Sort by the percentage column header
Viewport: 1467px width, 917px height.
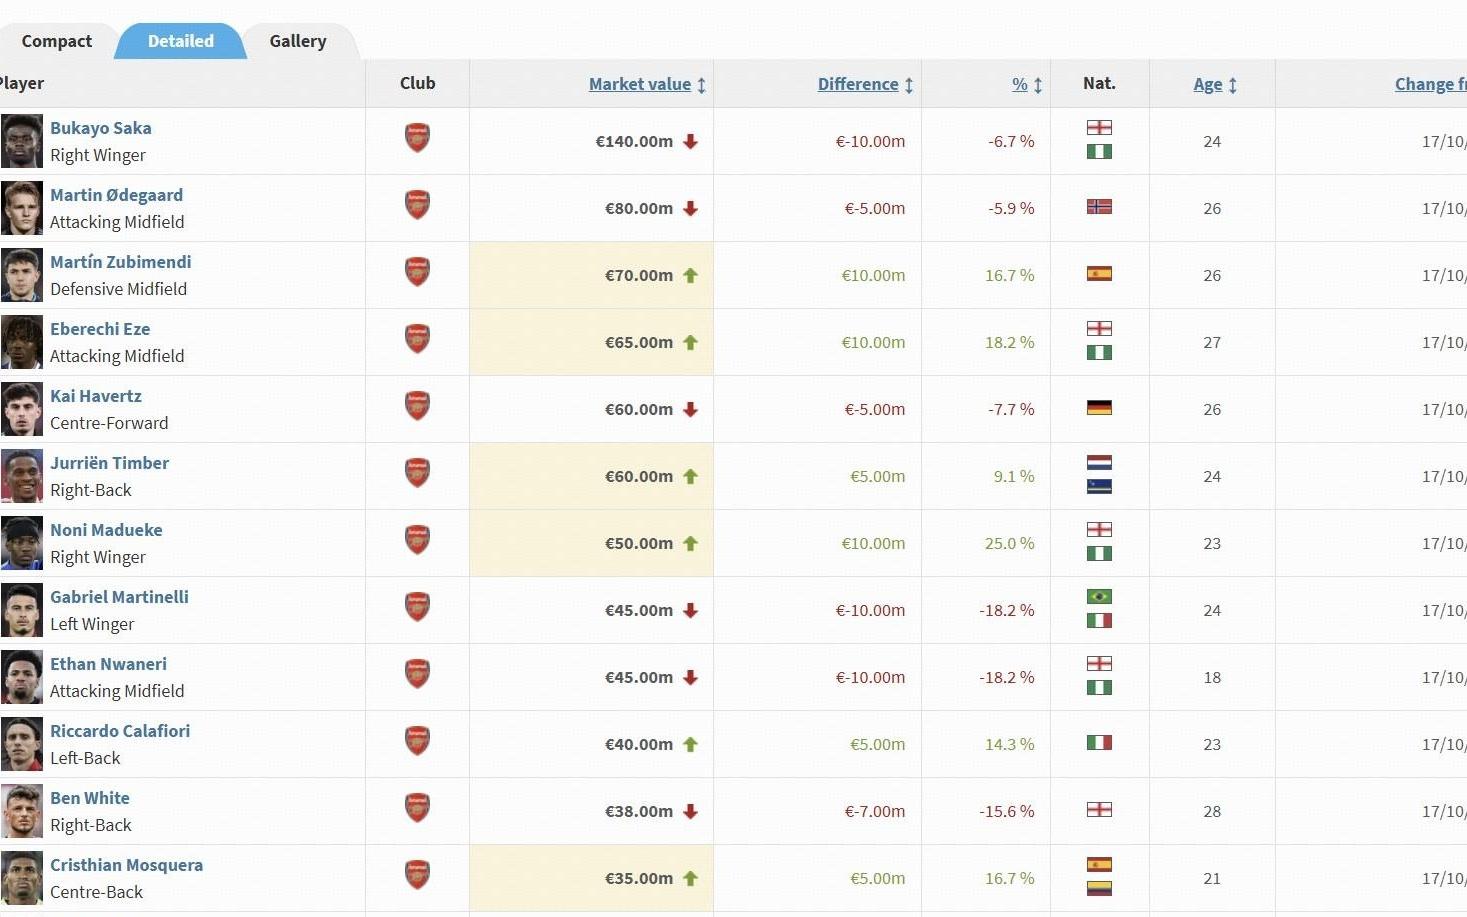(x=1020, y=84)
